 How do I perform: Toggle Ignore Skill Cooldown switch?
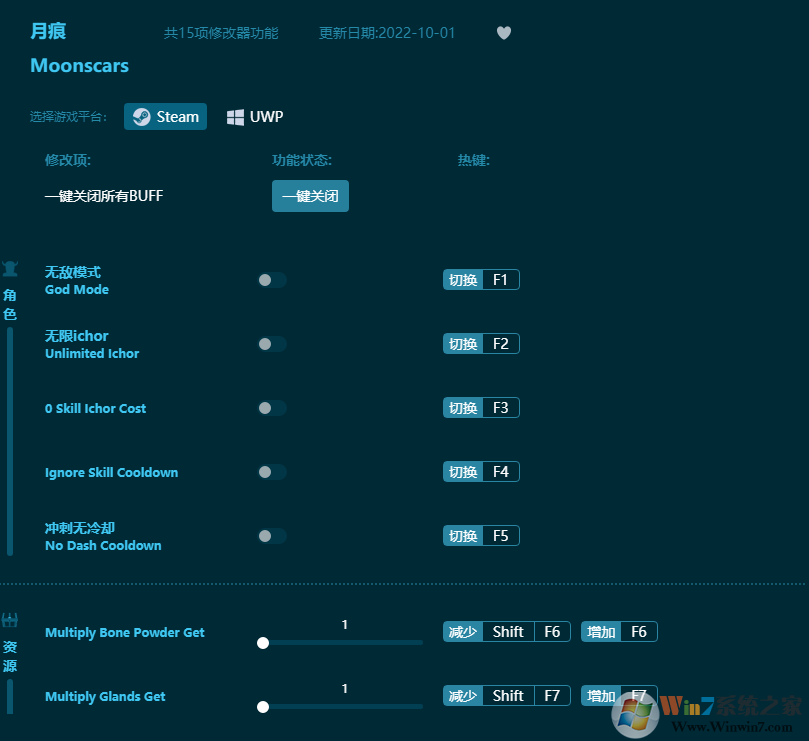tap(272, 472)
